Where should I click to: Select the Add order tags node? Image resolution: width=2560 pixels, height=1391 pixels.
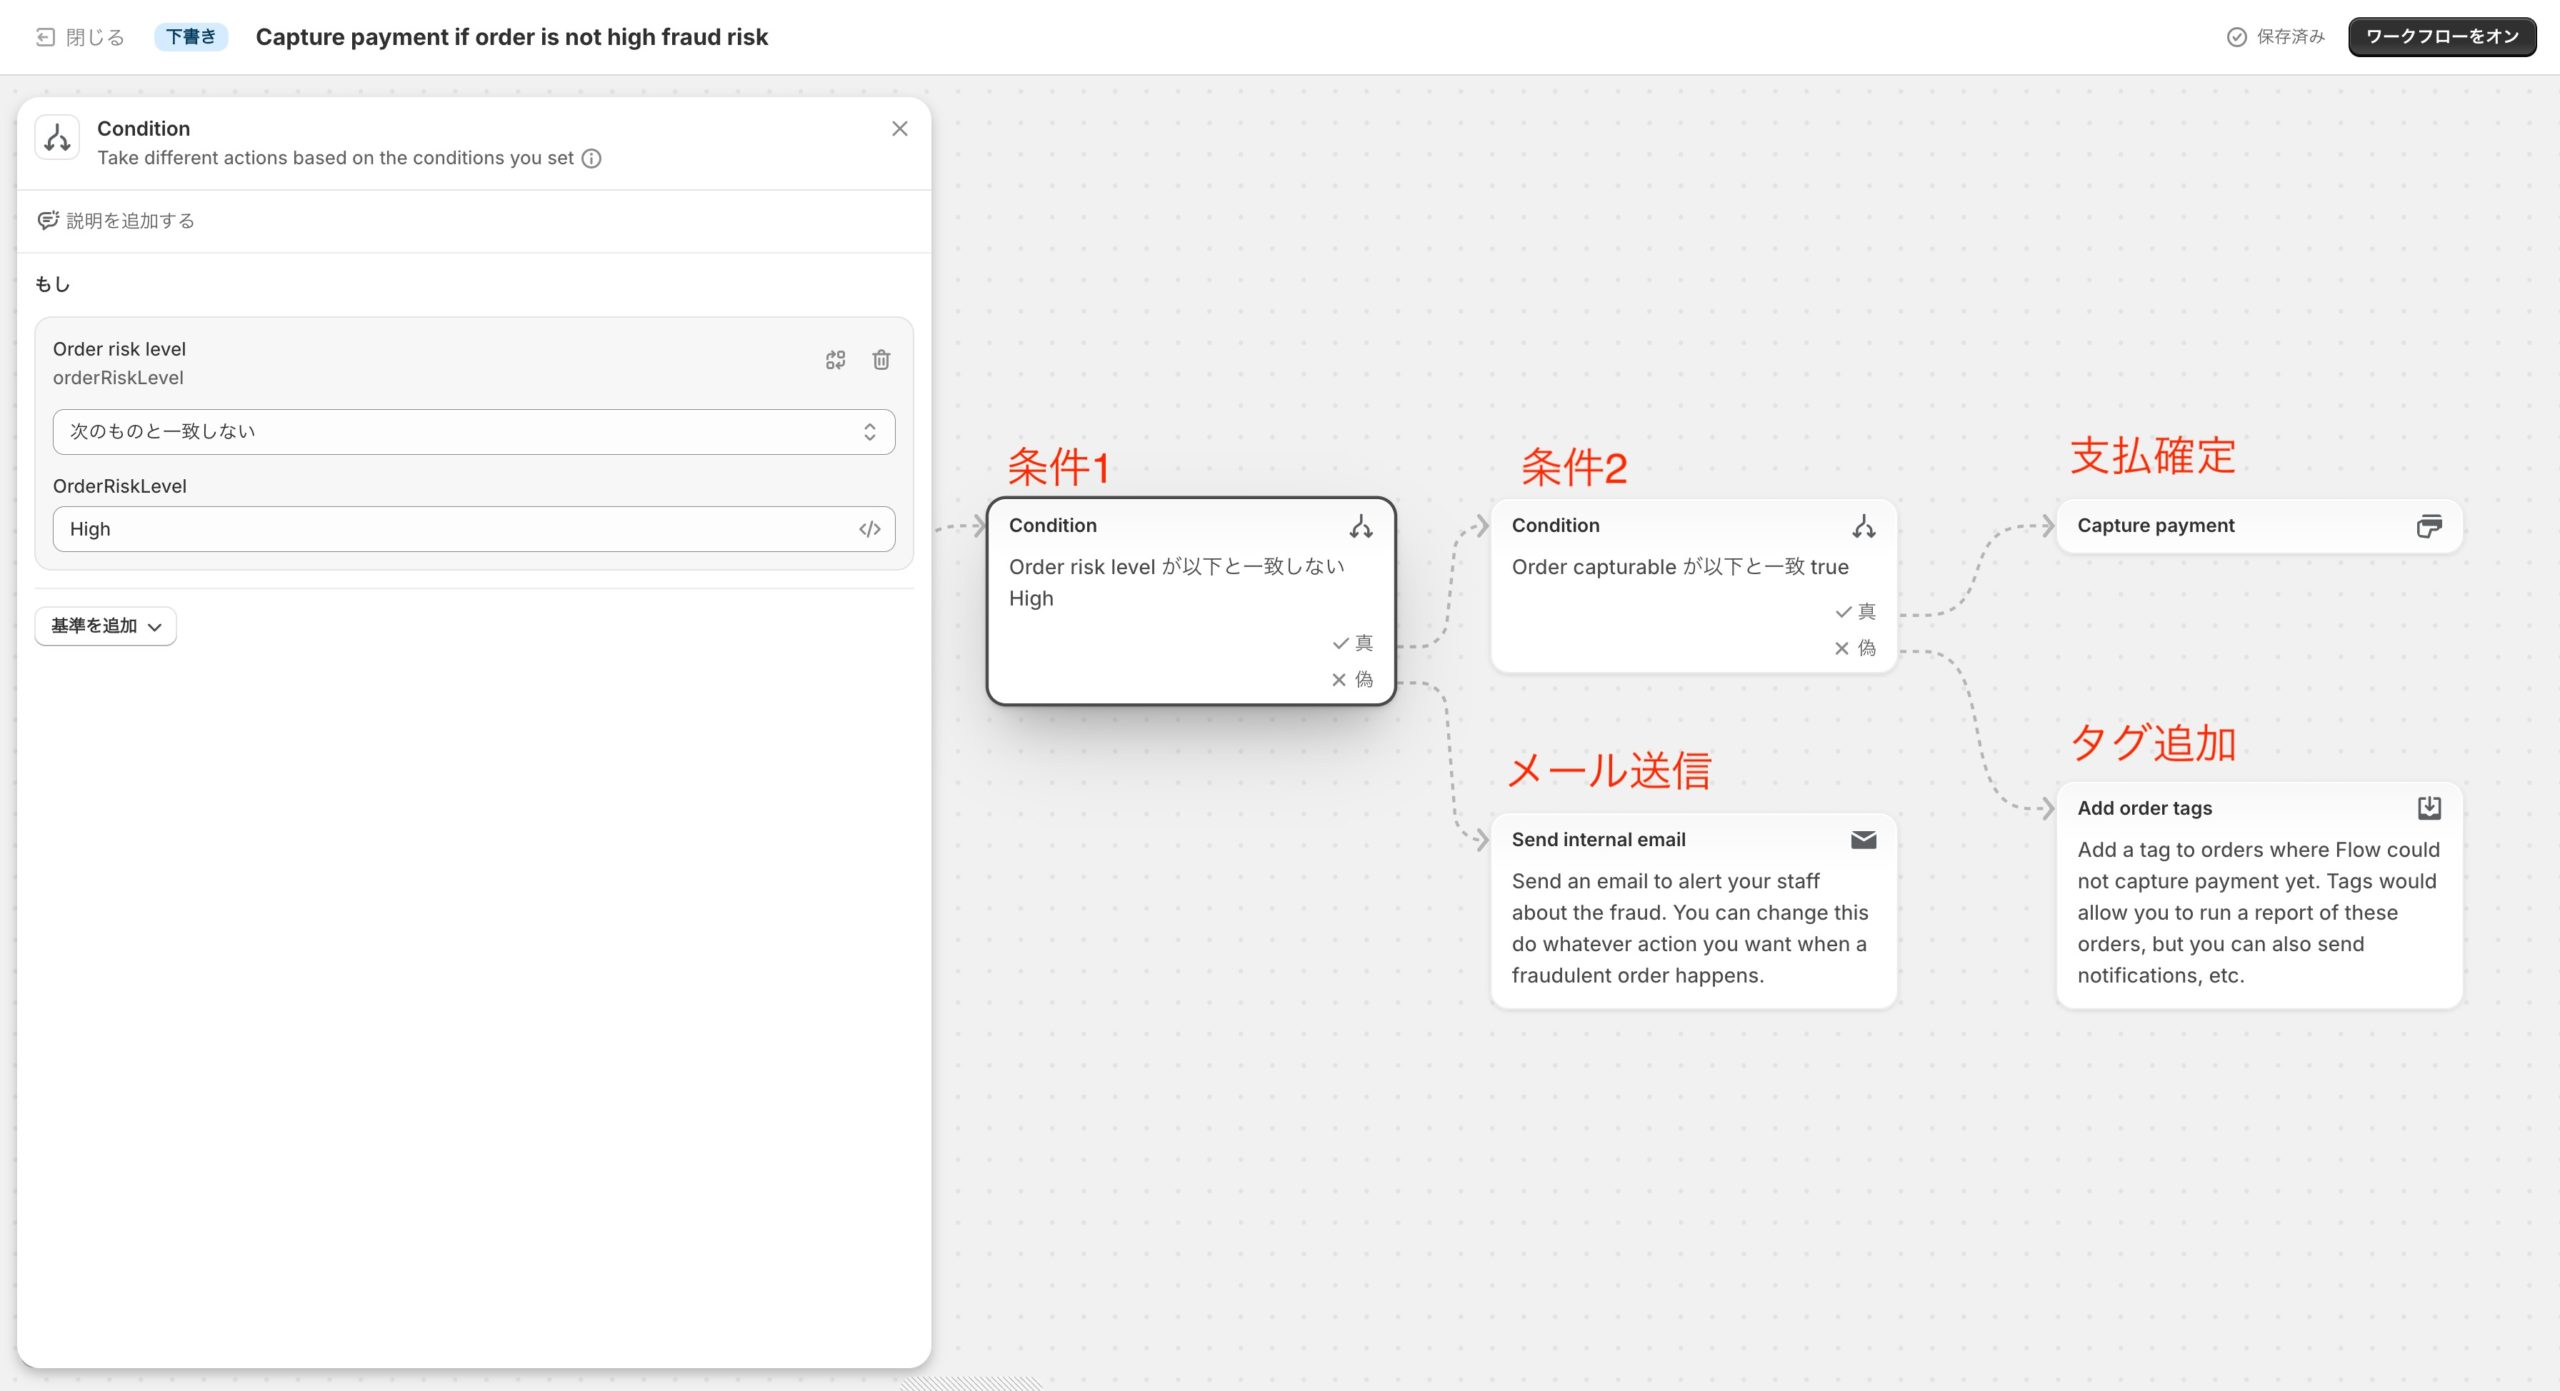click(x=2258, y=895)
